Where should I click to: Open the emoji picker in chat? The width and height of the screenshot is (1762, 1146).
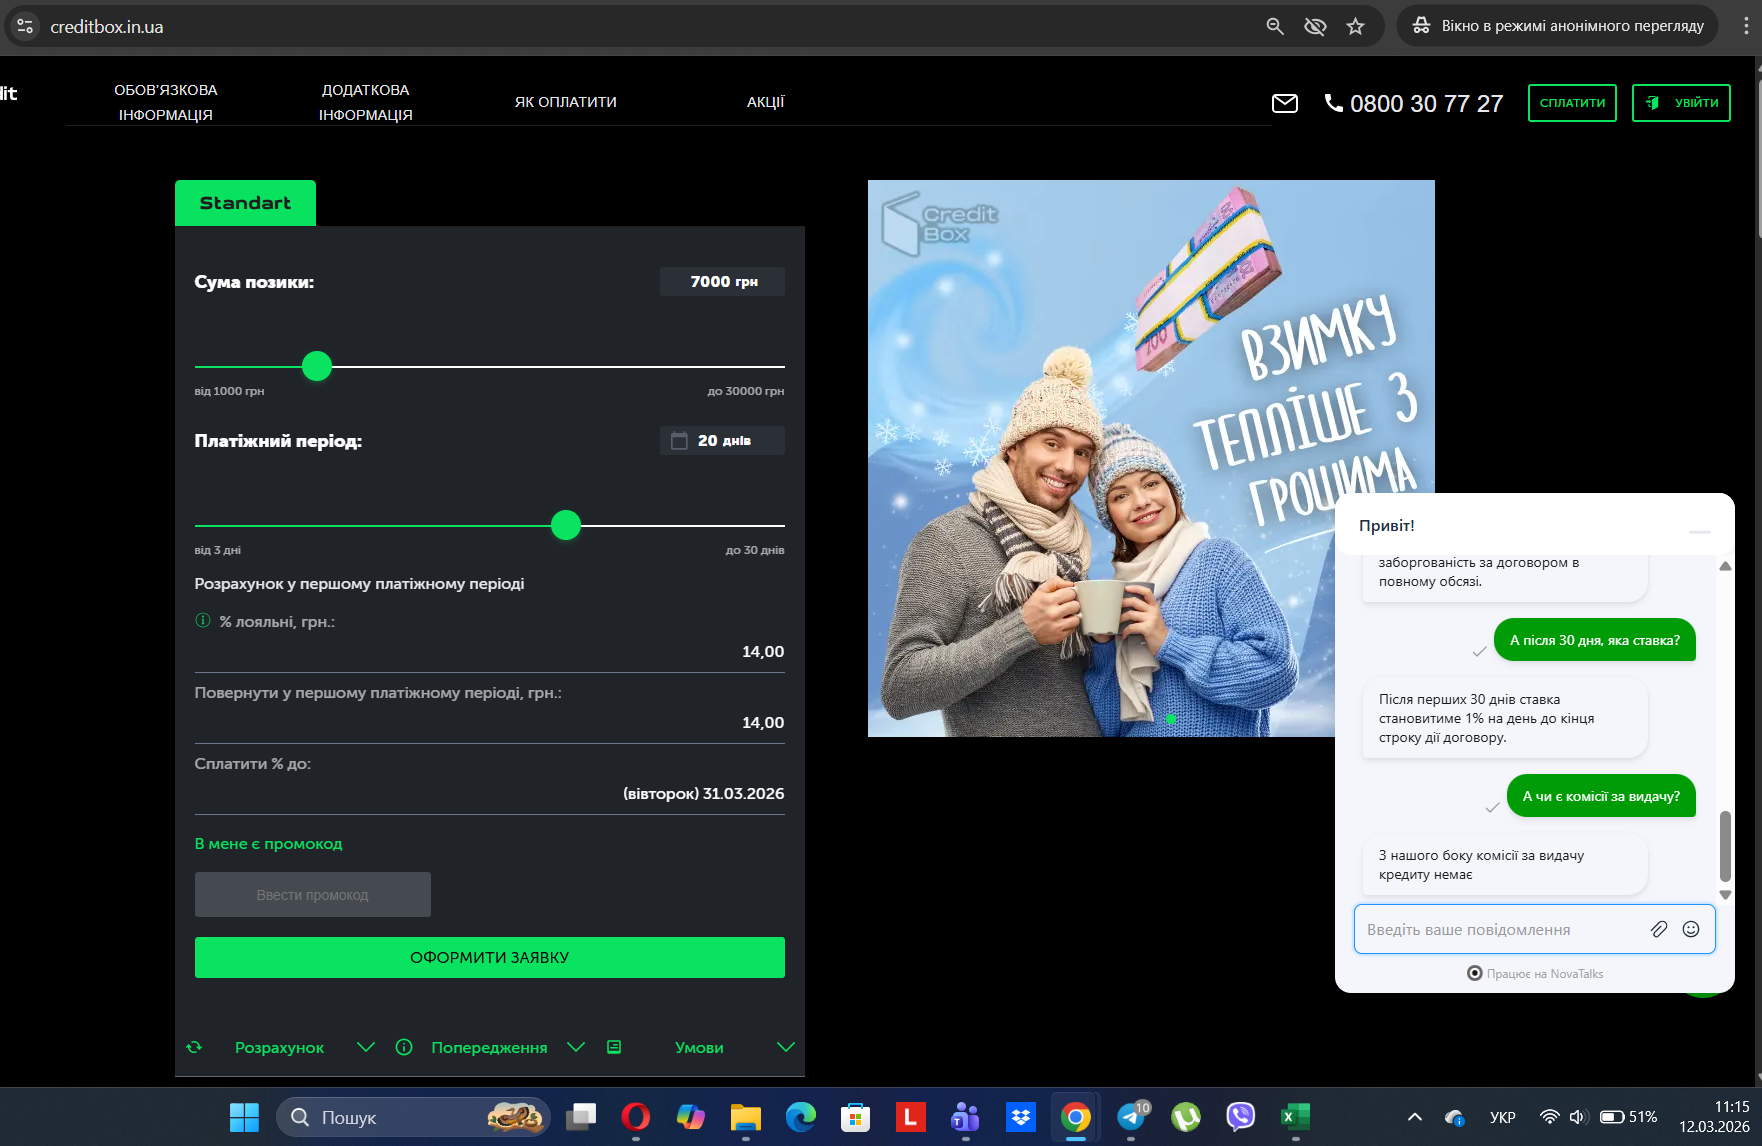point(1691,929)
